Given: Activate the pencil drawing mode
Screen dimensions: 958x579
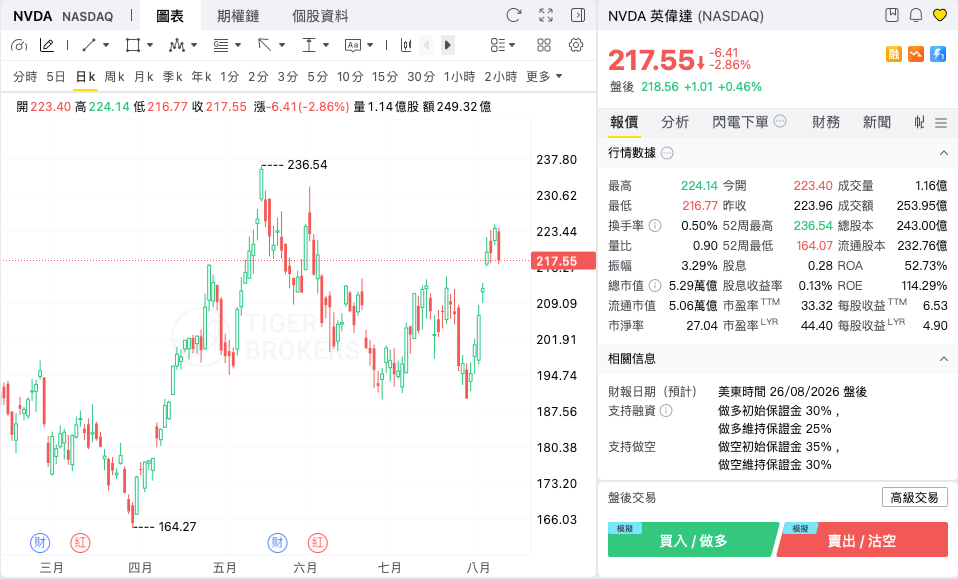Looking at the screenshot, I should tap(46, 45).
